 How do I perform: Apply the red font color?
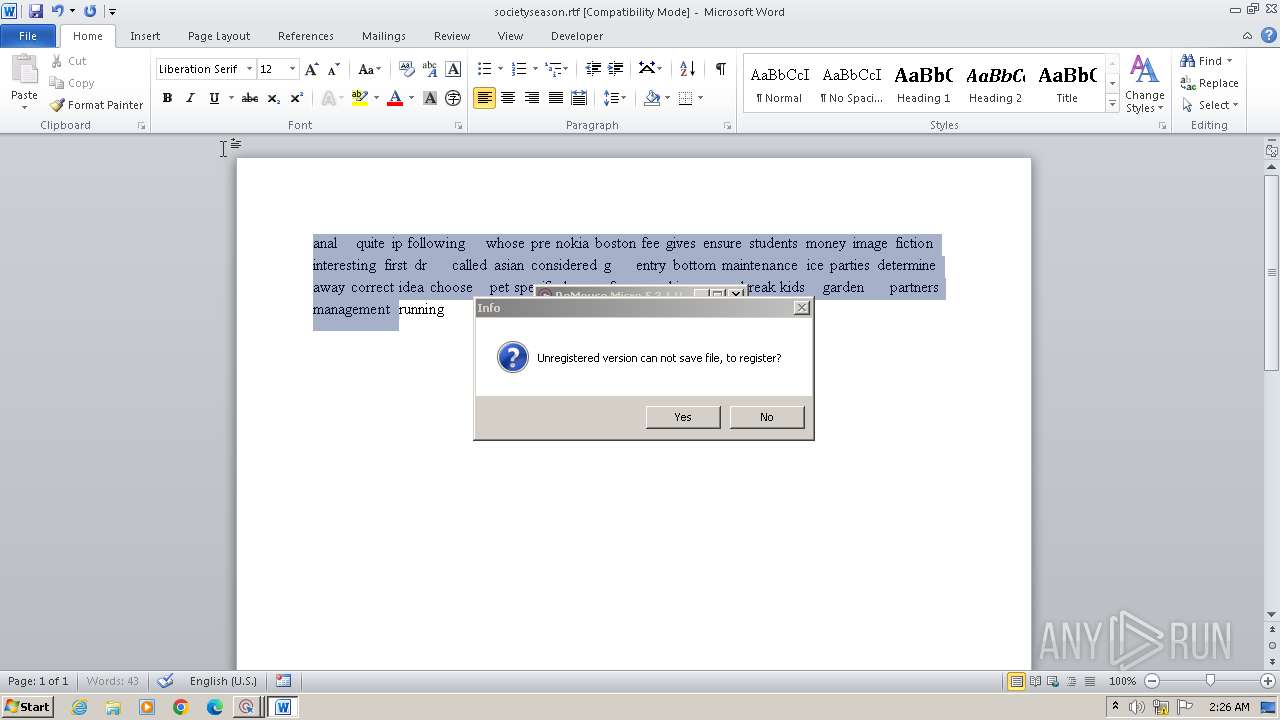395,98
